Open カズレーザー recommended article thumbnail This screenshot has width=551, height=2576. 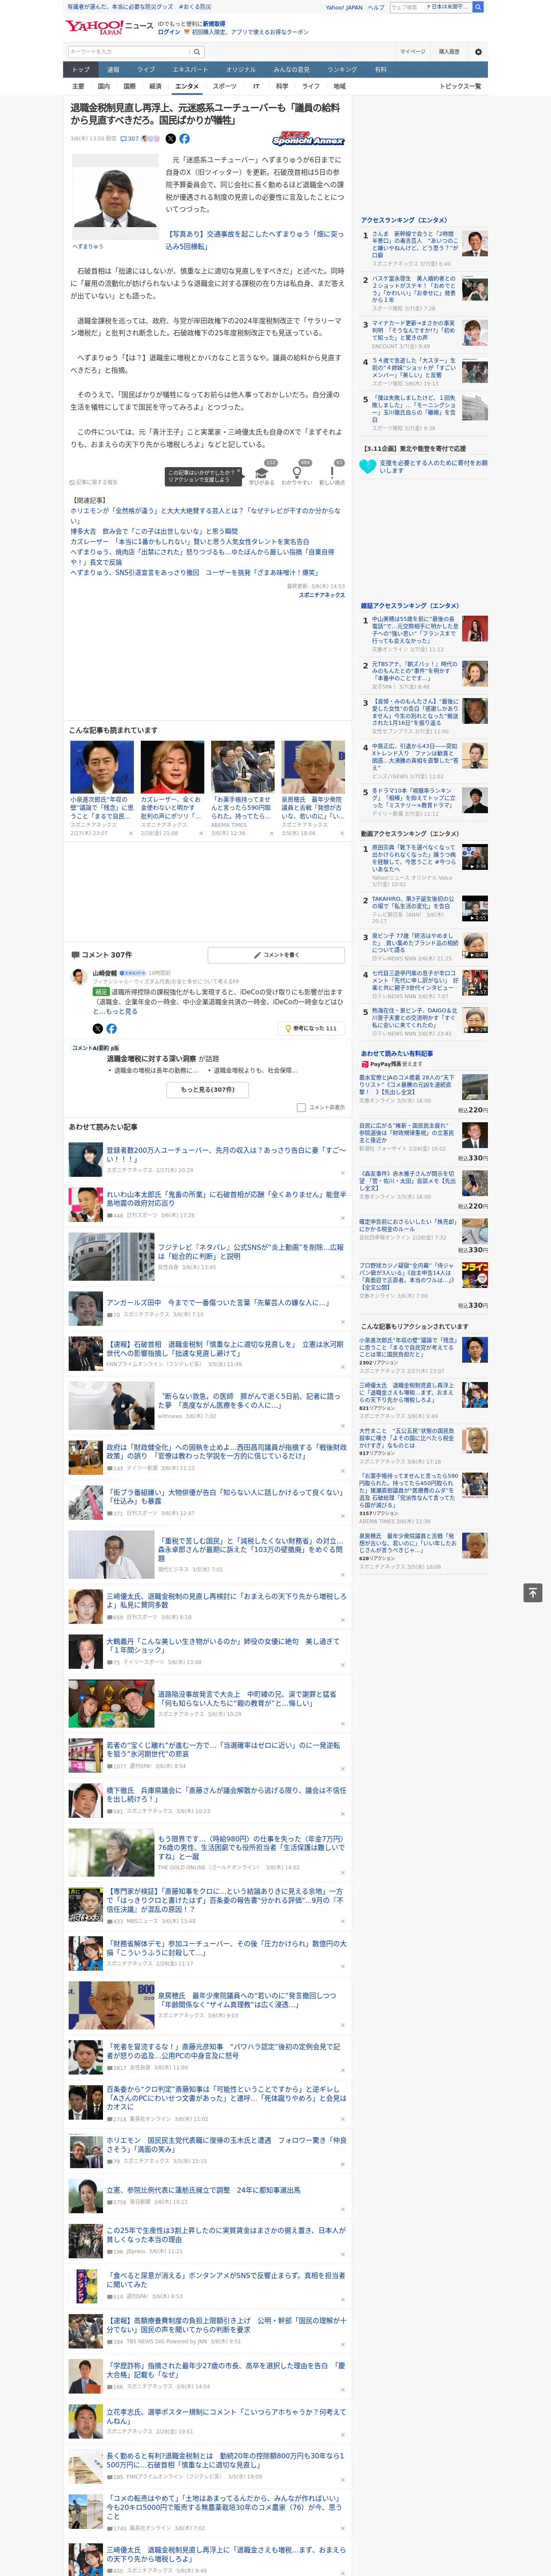172,767
